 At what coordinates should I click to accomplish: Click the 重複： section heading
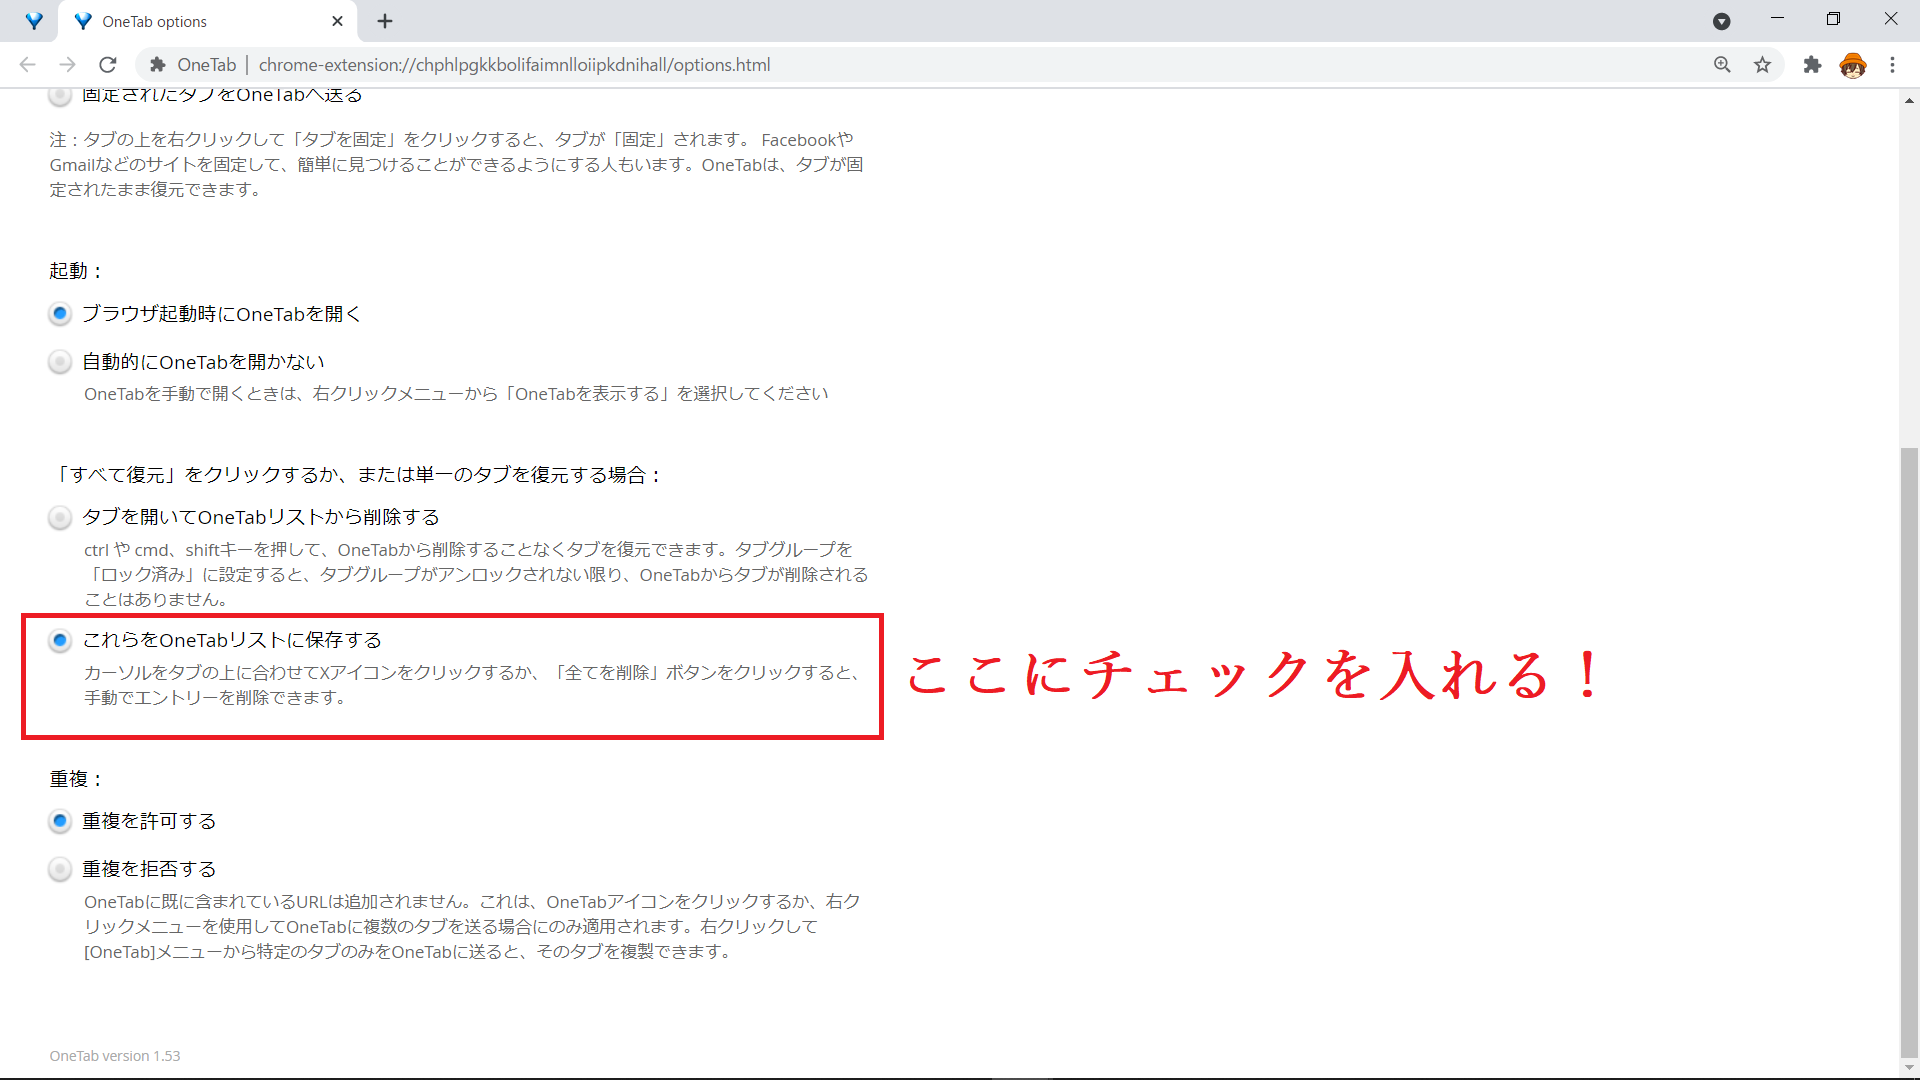[x=77, y=779]
